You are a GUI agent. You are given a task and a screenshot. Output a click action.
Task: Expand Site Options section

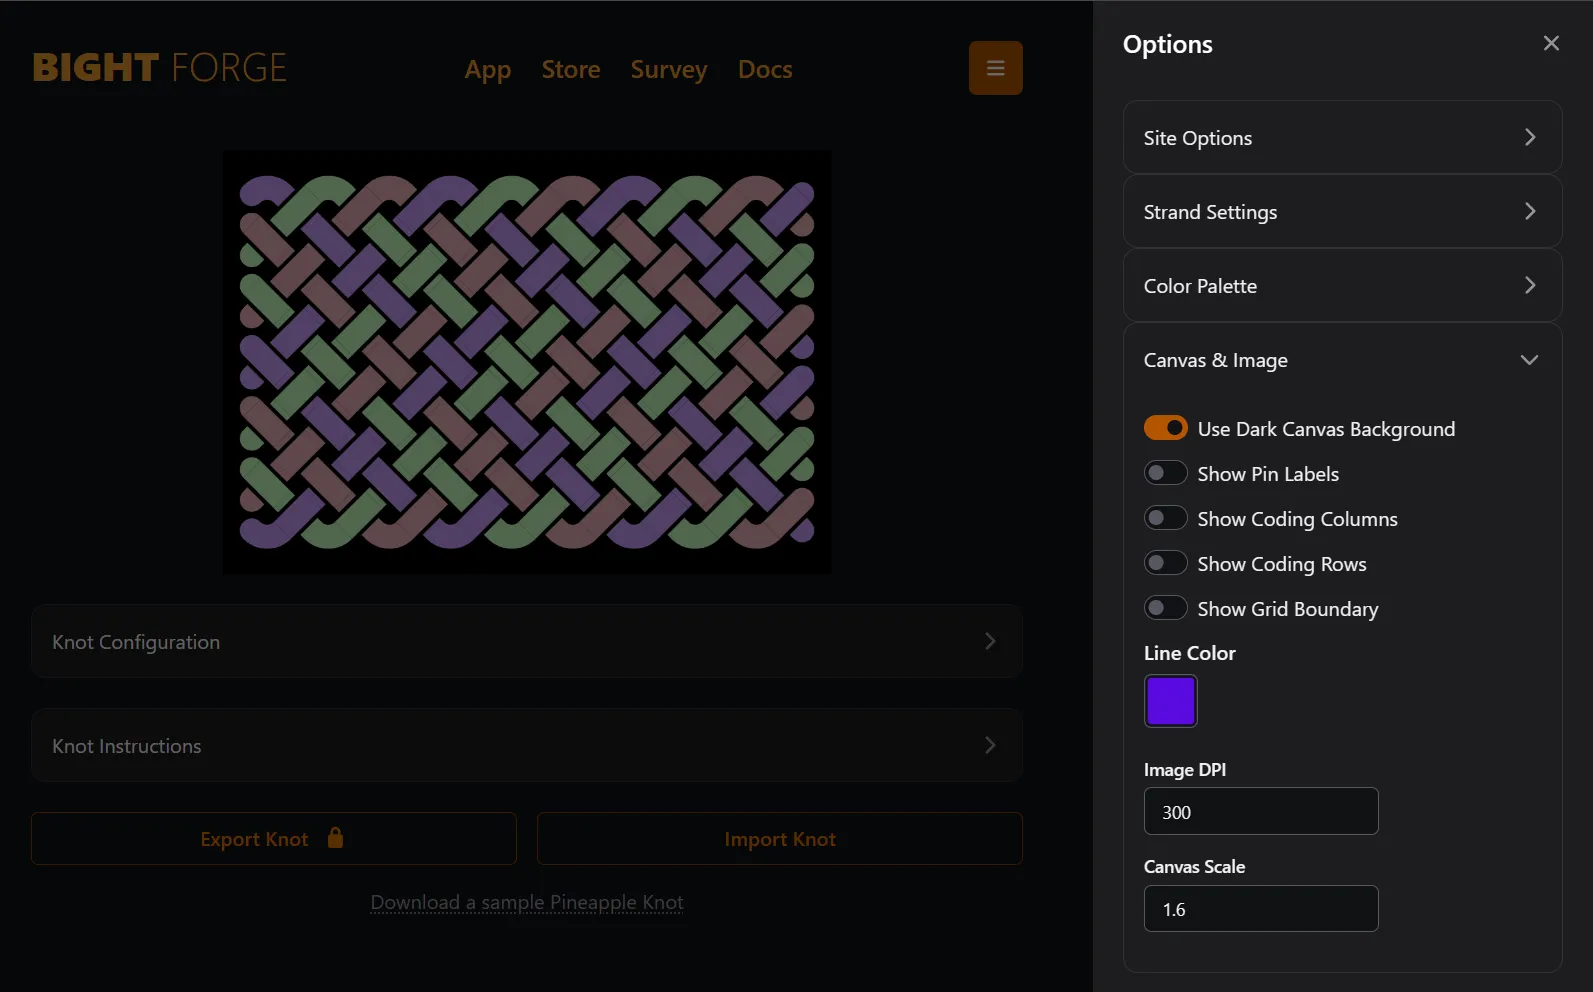(x=1341, y=138)
